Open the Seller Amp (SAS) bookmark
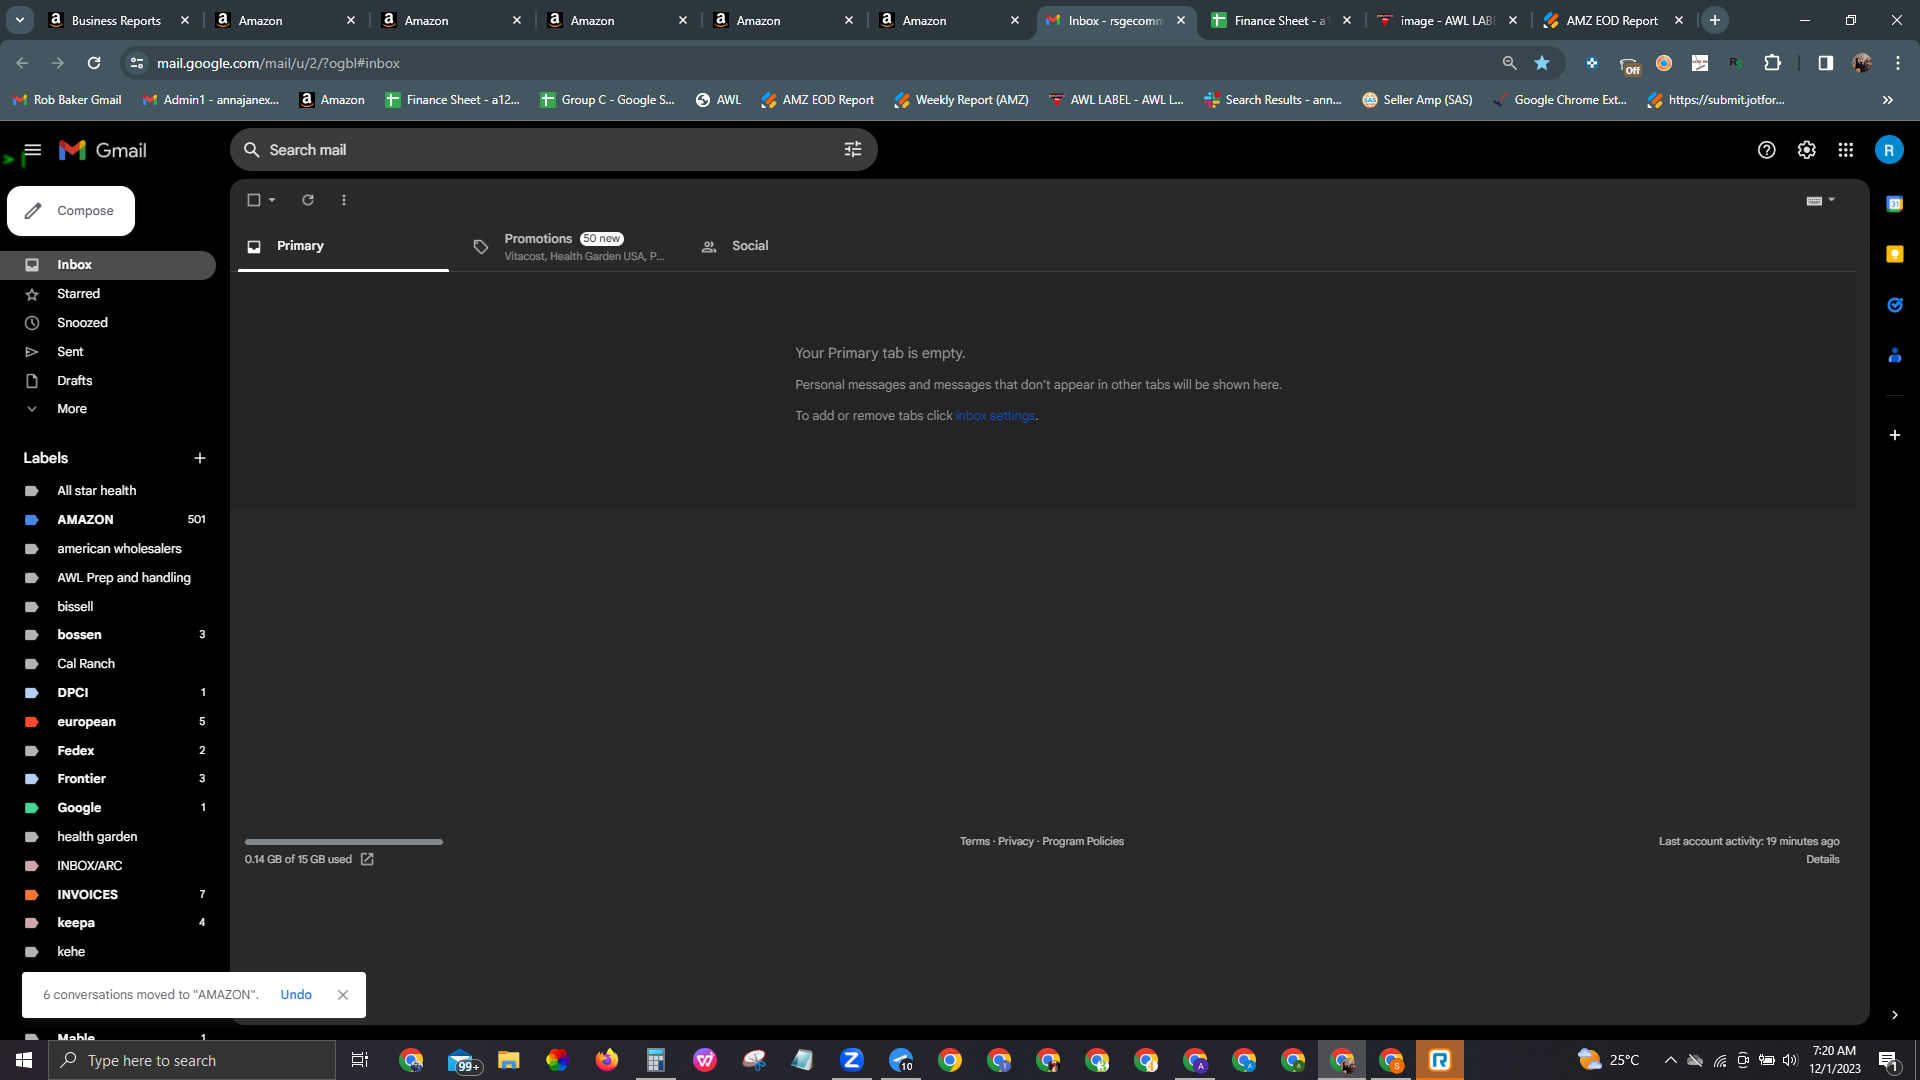This screenshot has height=1080, width=1920. tap(1417, 100)
